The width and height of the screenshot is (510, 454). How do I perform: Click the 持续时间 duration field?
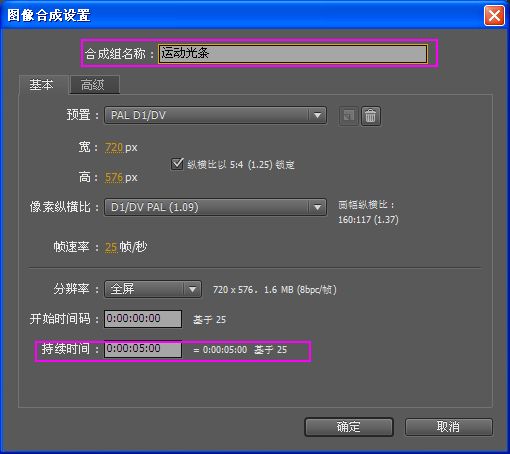tap(143, 349)
